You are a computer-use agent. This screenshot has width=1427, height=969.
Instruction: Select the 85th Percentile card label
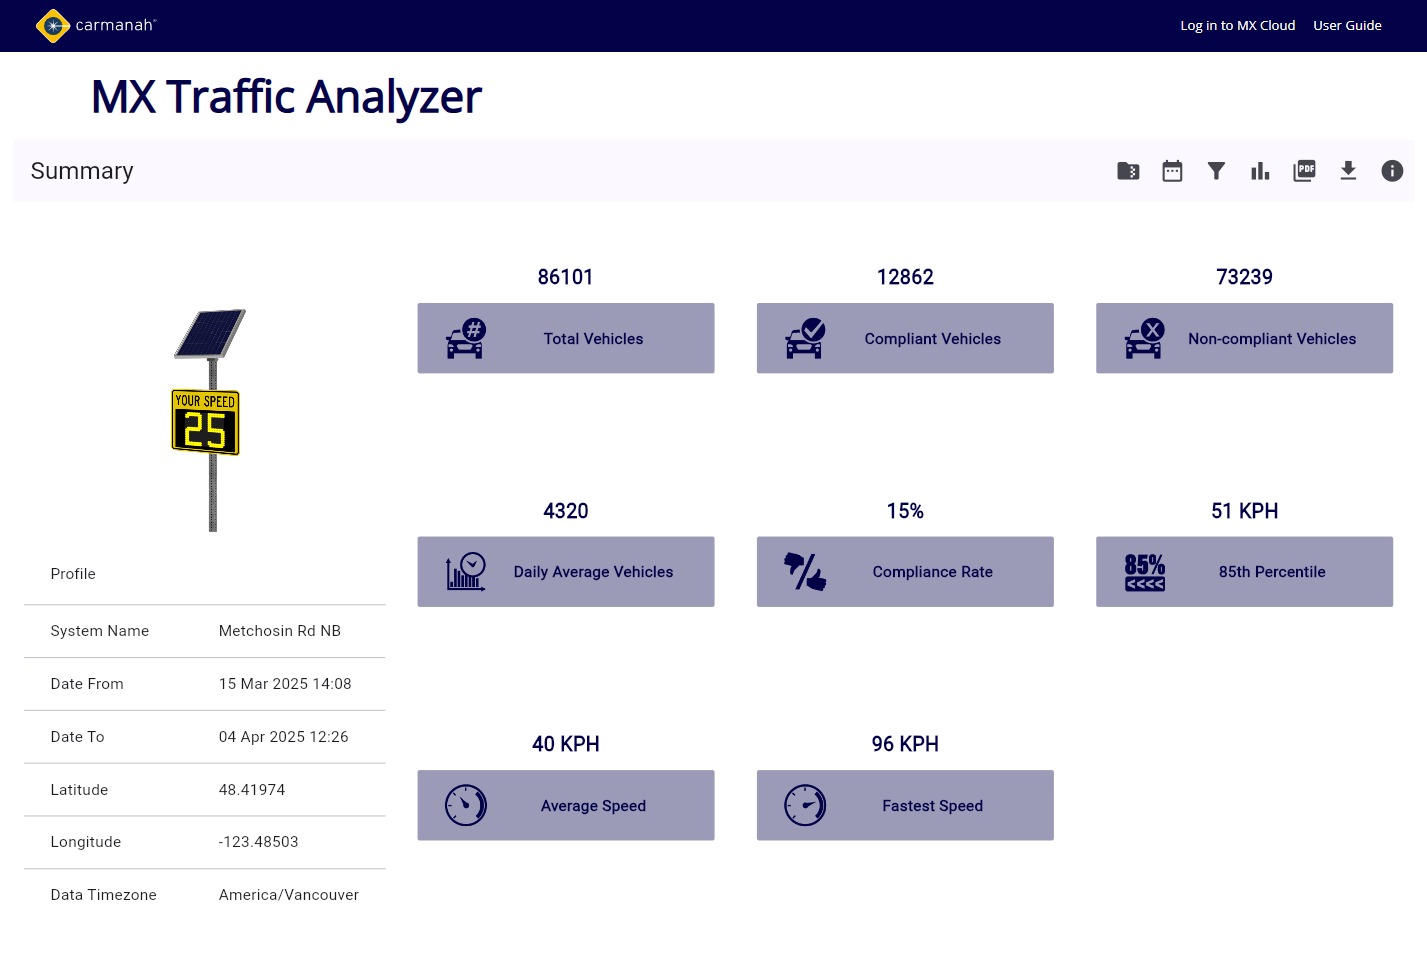(x=1272, y=572)
